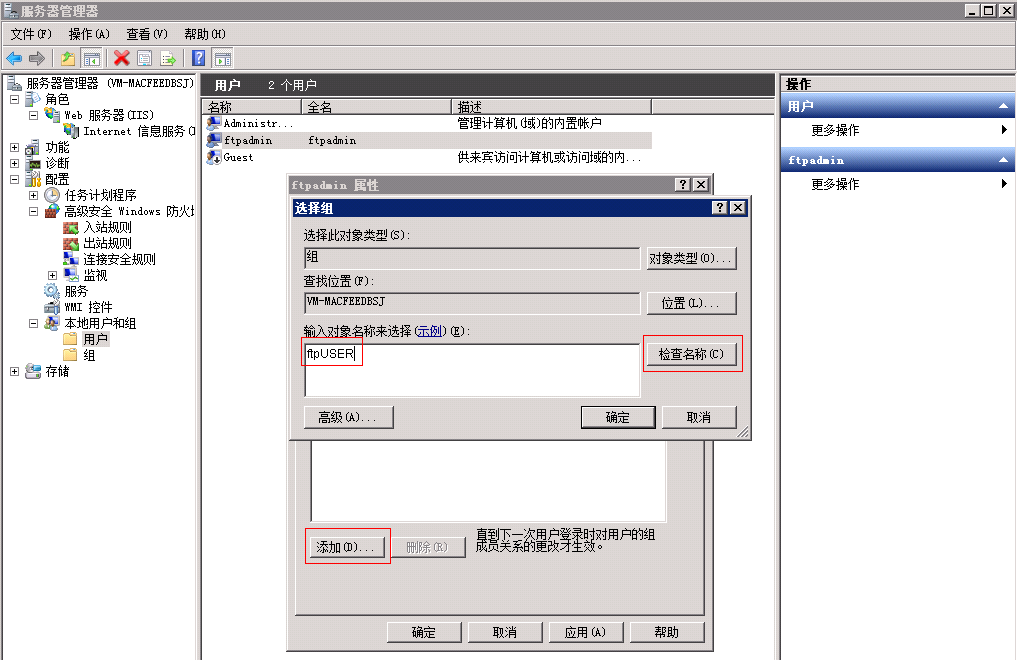The image size is (1017, 660).
Task: Select the Guest user row name
Action: pyautogui.click(x=239, y=157)
